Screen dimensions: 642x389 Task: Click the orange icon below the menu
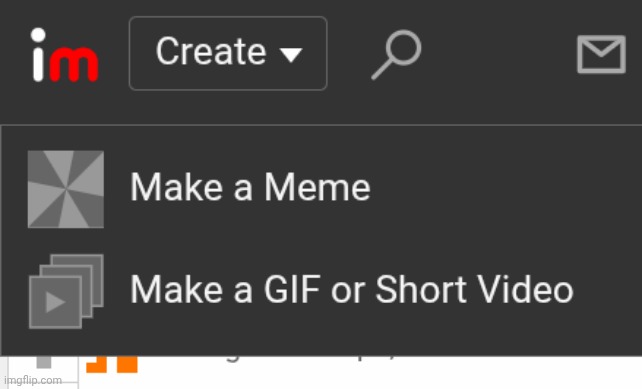[112, 365]
